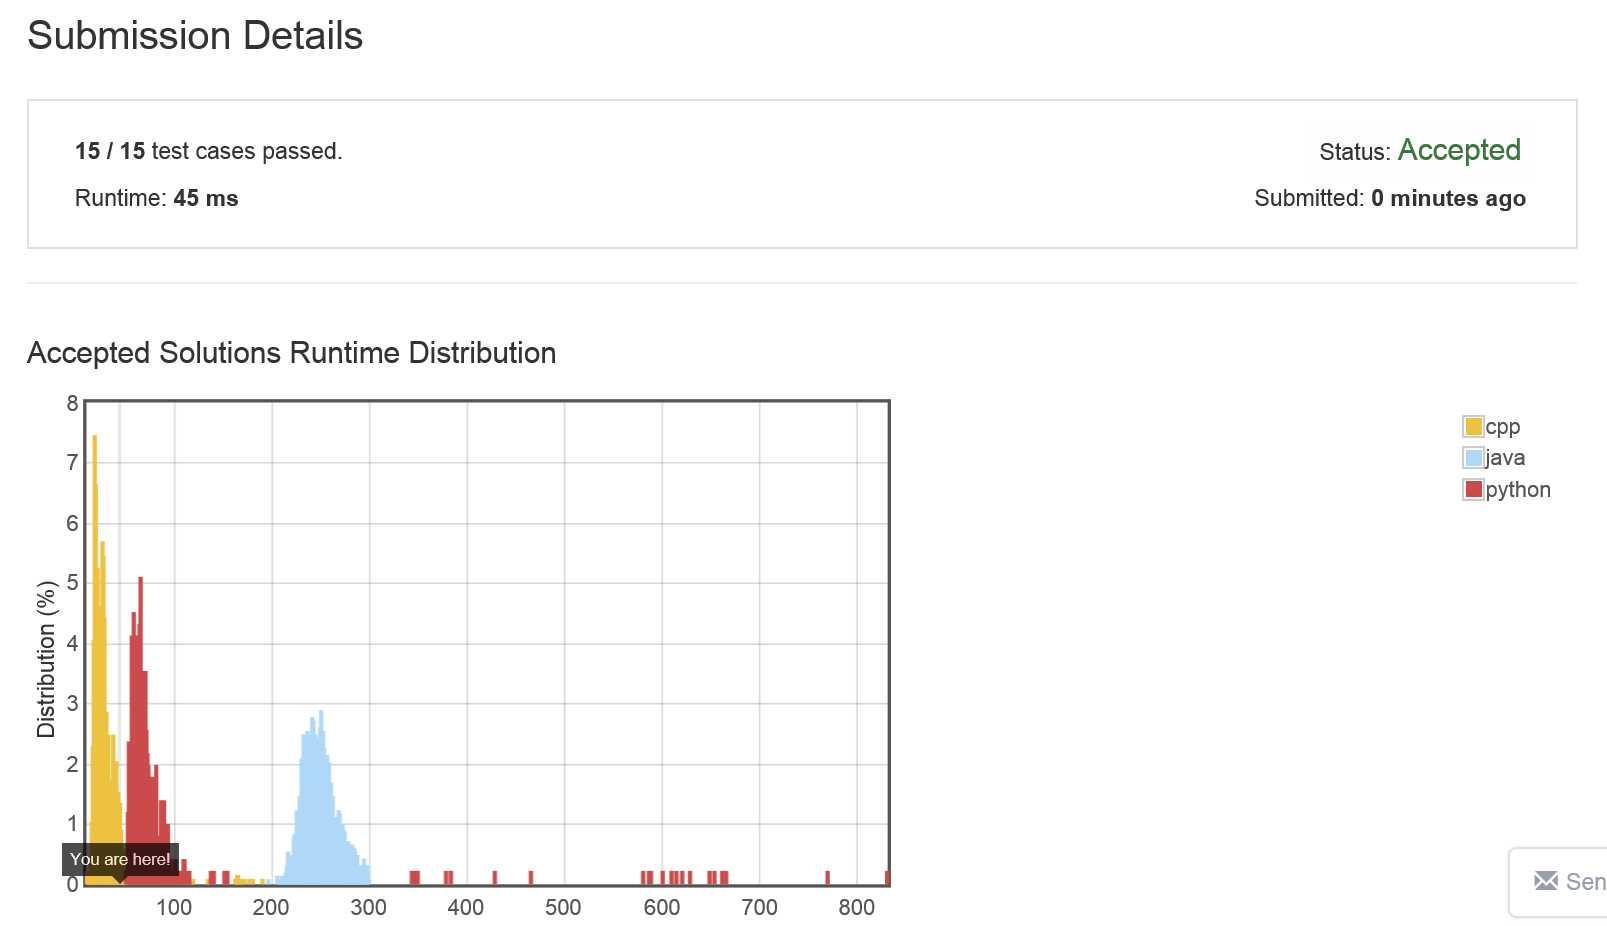The height and width of the screenshot is (926, 1607).
Task: Click the 100 x-axis tick label
Action: pos(174,907)
